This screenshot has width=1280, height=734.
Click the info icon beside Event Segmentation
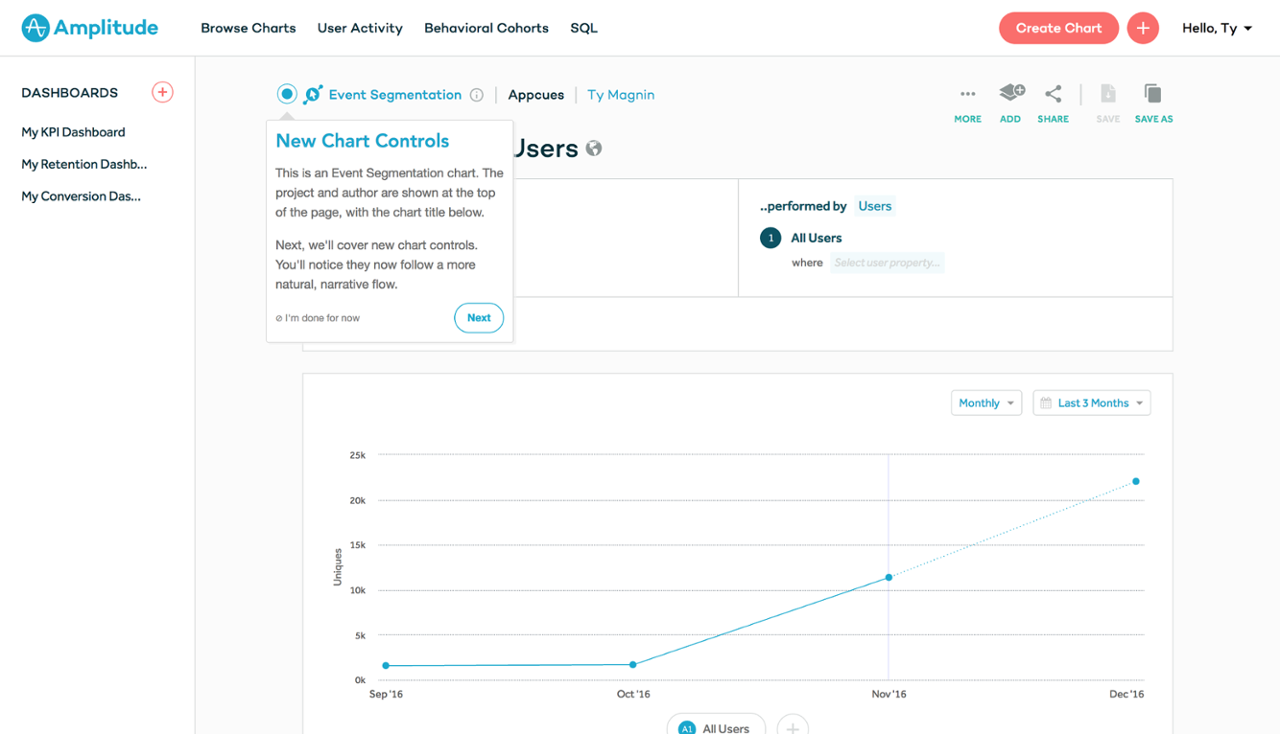point(477,95)
